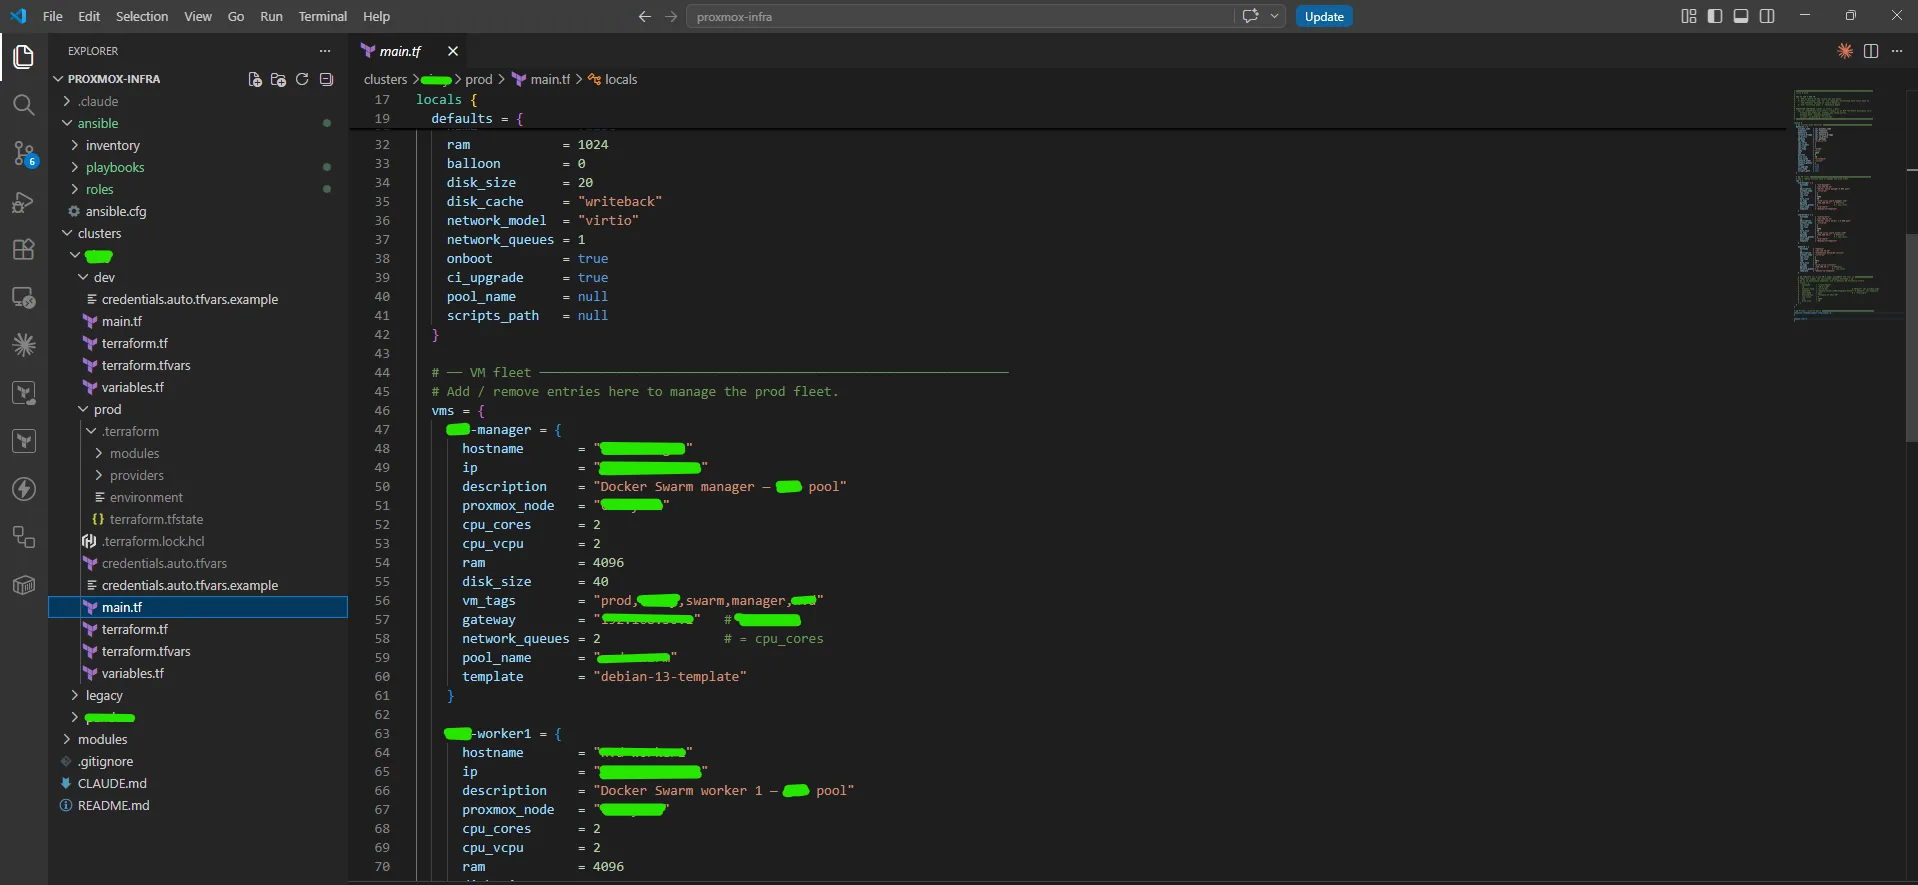This screenshot has height=885, width=1918.
Task: Open Remote Explorer in activity bar
Action: click(x=23, y=297)
